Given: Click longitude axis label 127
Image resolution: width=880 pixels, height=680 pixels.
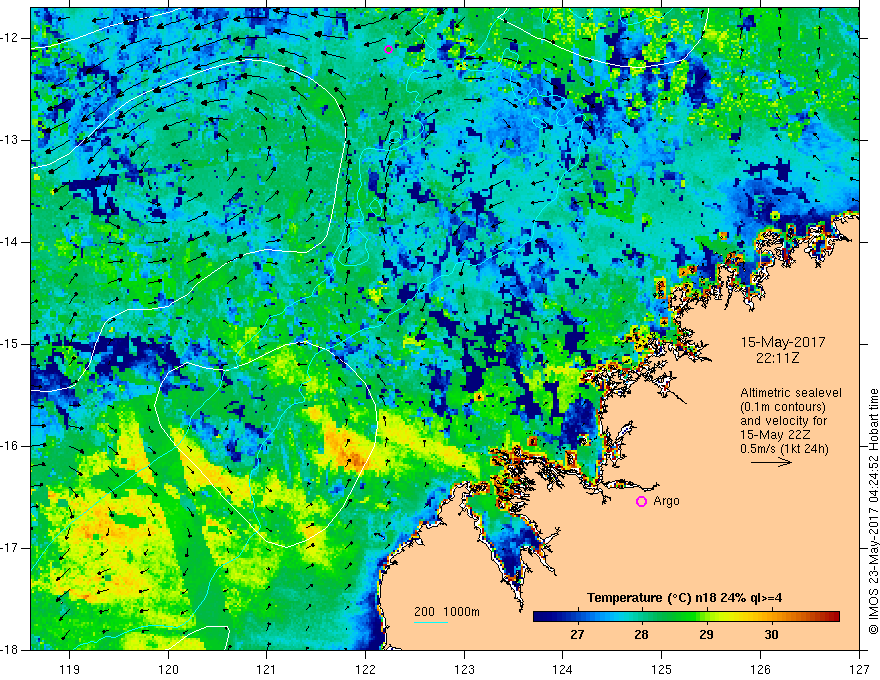Looking at the screenshot, I should [x=859, y=669].
